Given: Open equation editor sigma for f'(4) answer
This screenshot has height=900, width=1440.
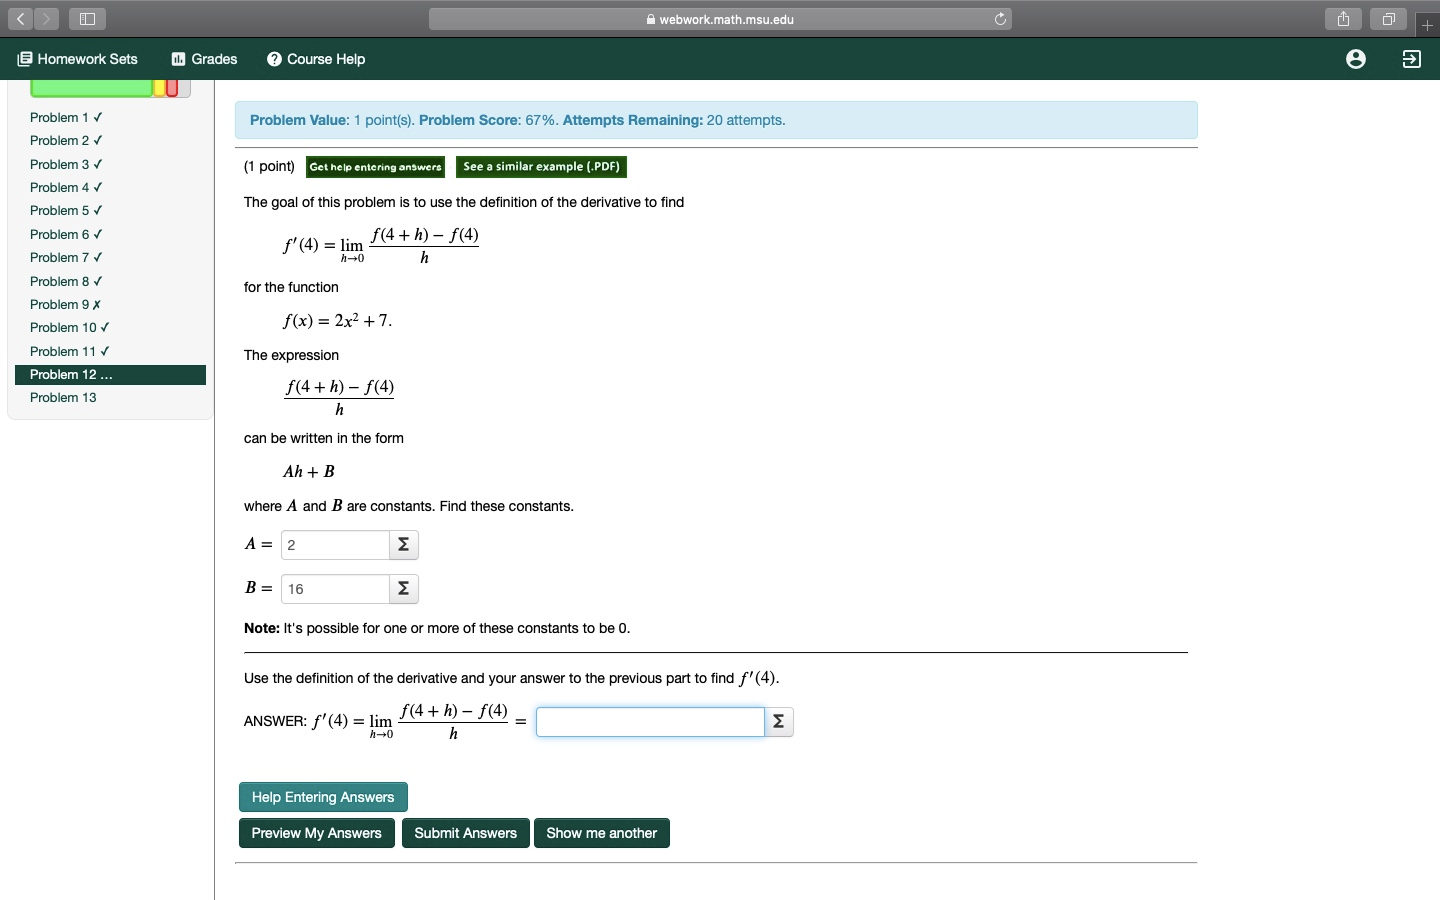Looking at the screenshot, I should (x=778, y=722).
